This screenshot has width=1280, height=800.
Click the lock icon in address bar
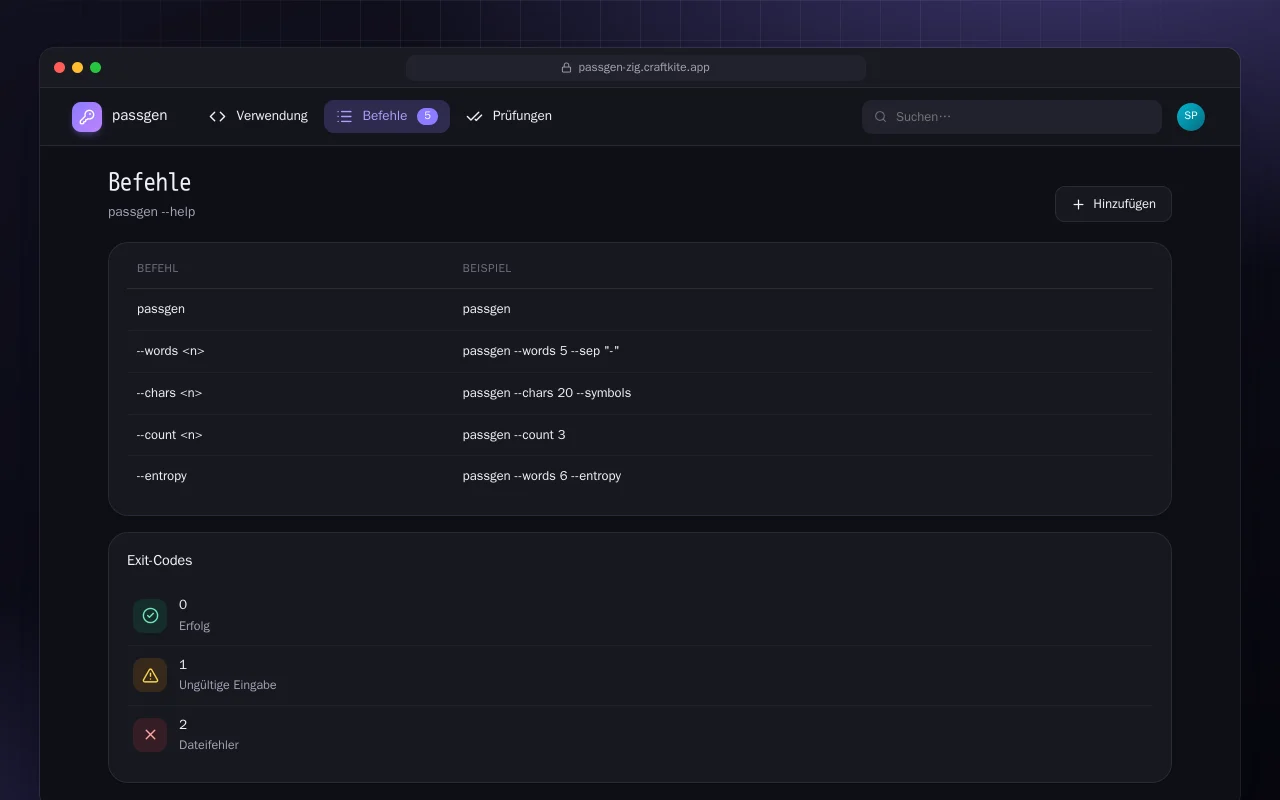point(566,68)
